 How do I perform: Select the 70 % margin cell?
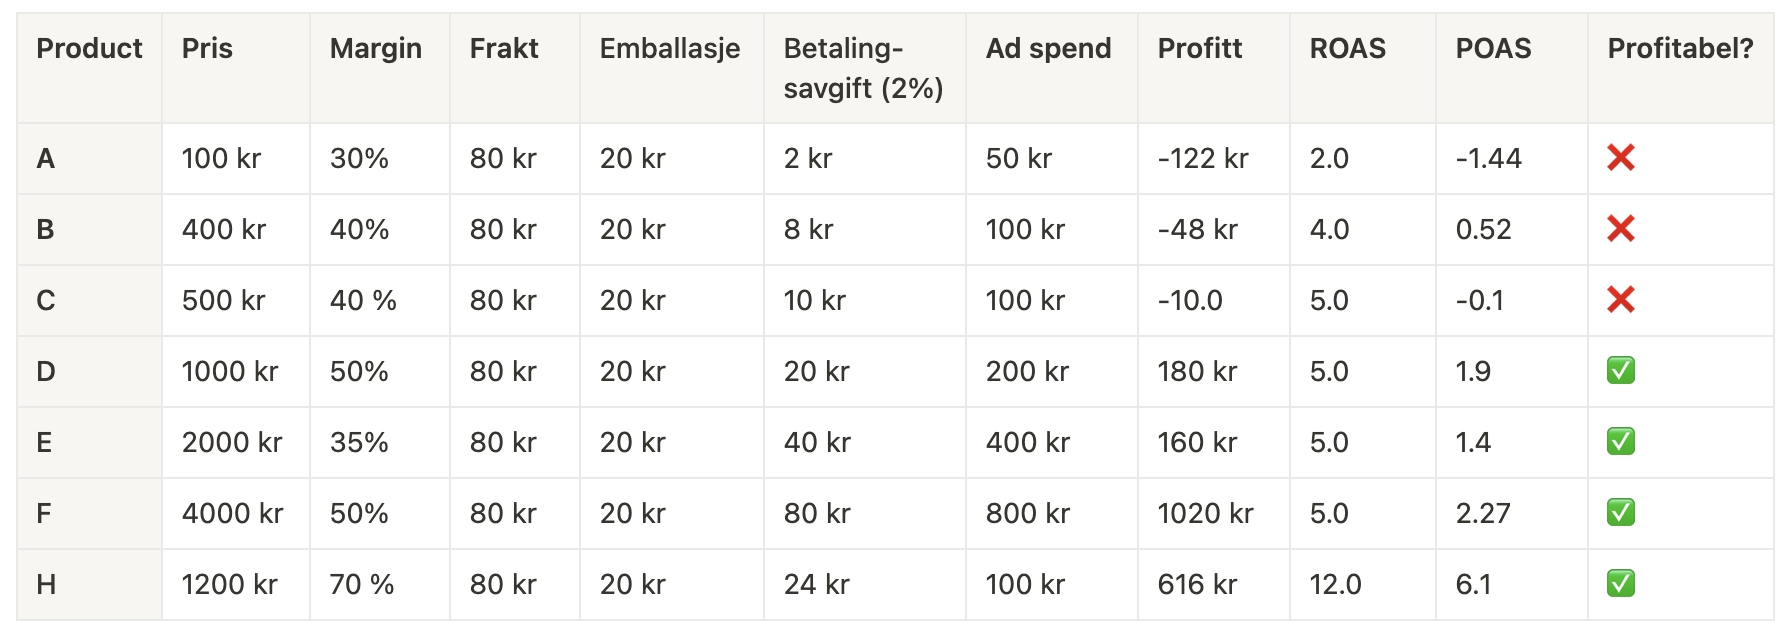coord(380,584)
